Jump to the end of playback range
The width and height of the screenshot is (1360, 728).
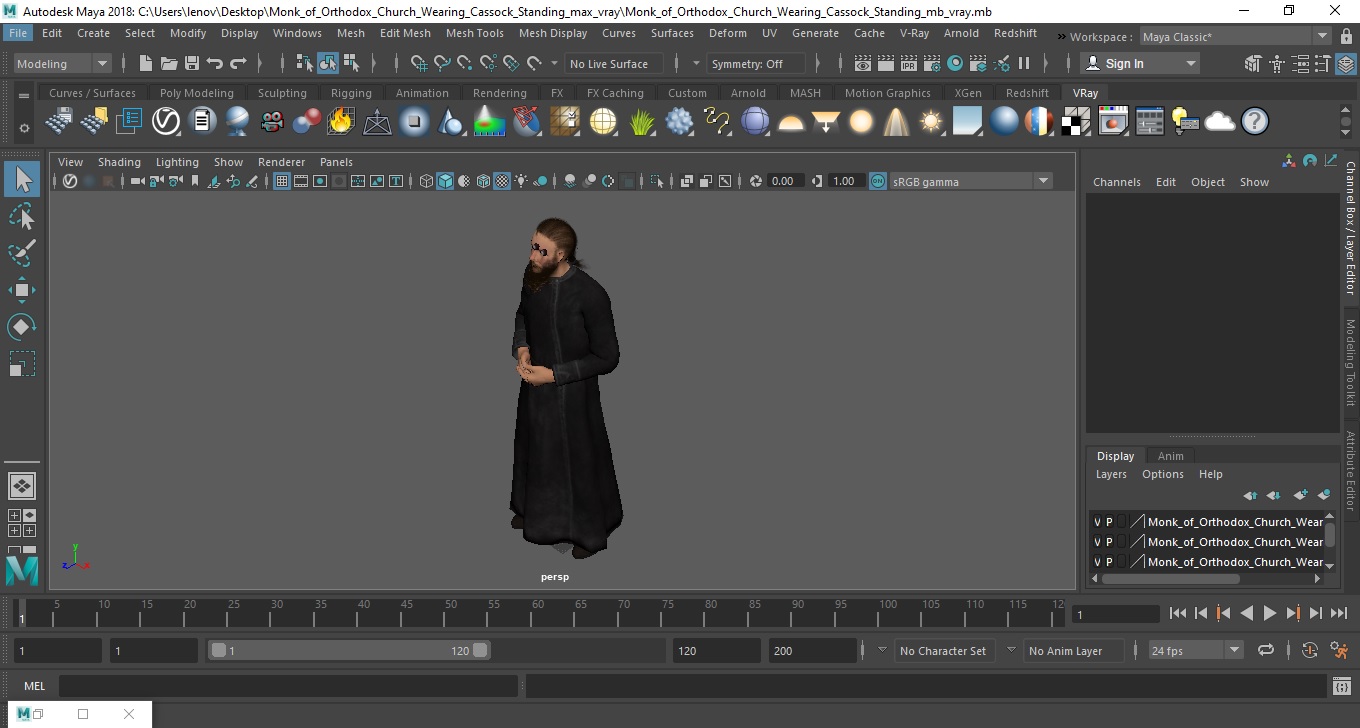(x=1339, y=613)
